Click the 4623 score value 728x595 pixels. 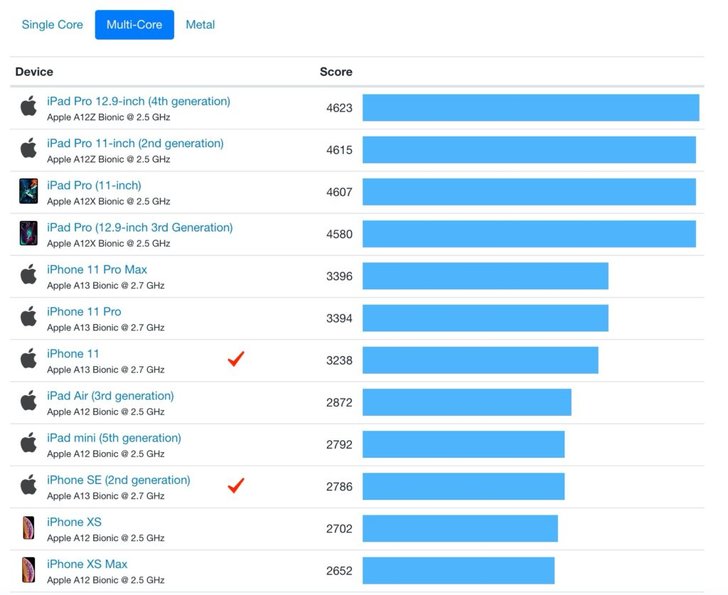(339, 108)
